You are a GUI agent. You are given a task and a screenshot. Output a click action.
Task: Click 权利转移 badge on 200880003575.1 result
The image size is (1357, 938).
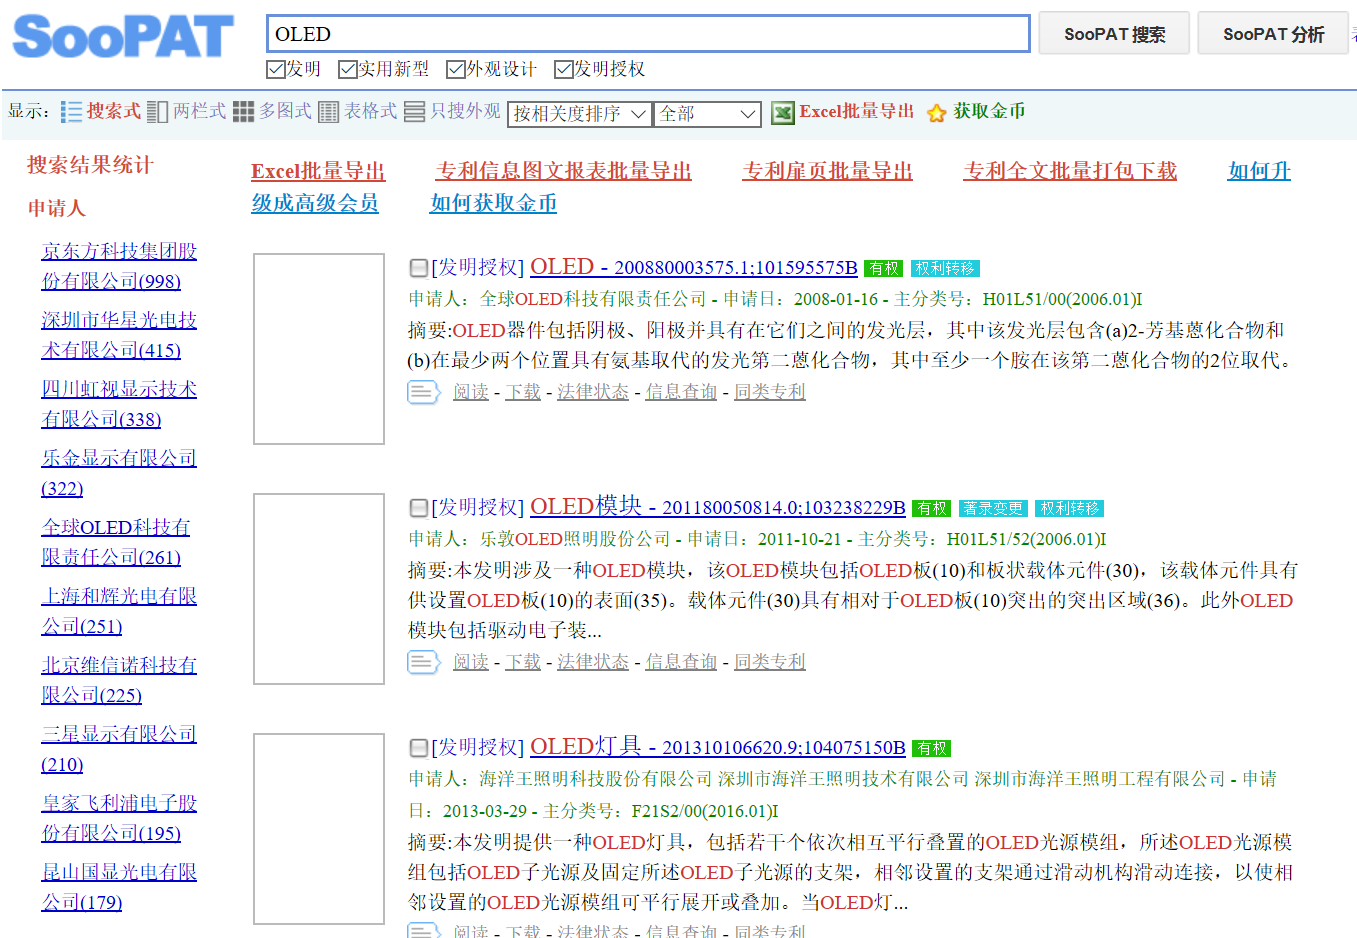945,268
